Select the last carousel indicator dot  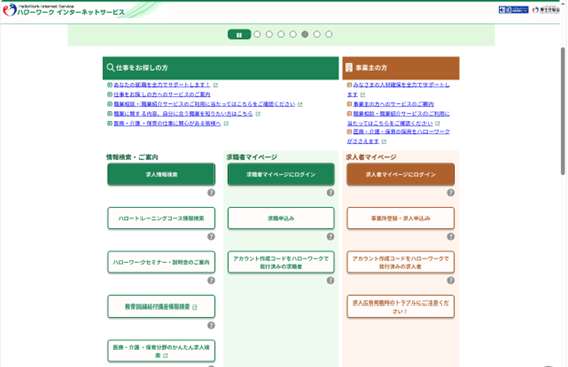point(329,34)
